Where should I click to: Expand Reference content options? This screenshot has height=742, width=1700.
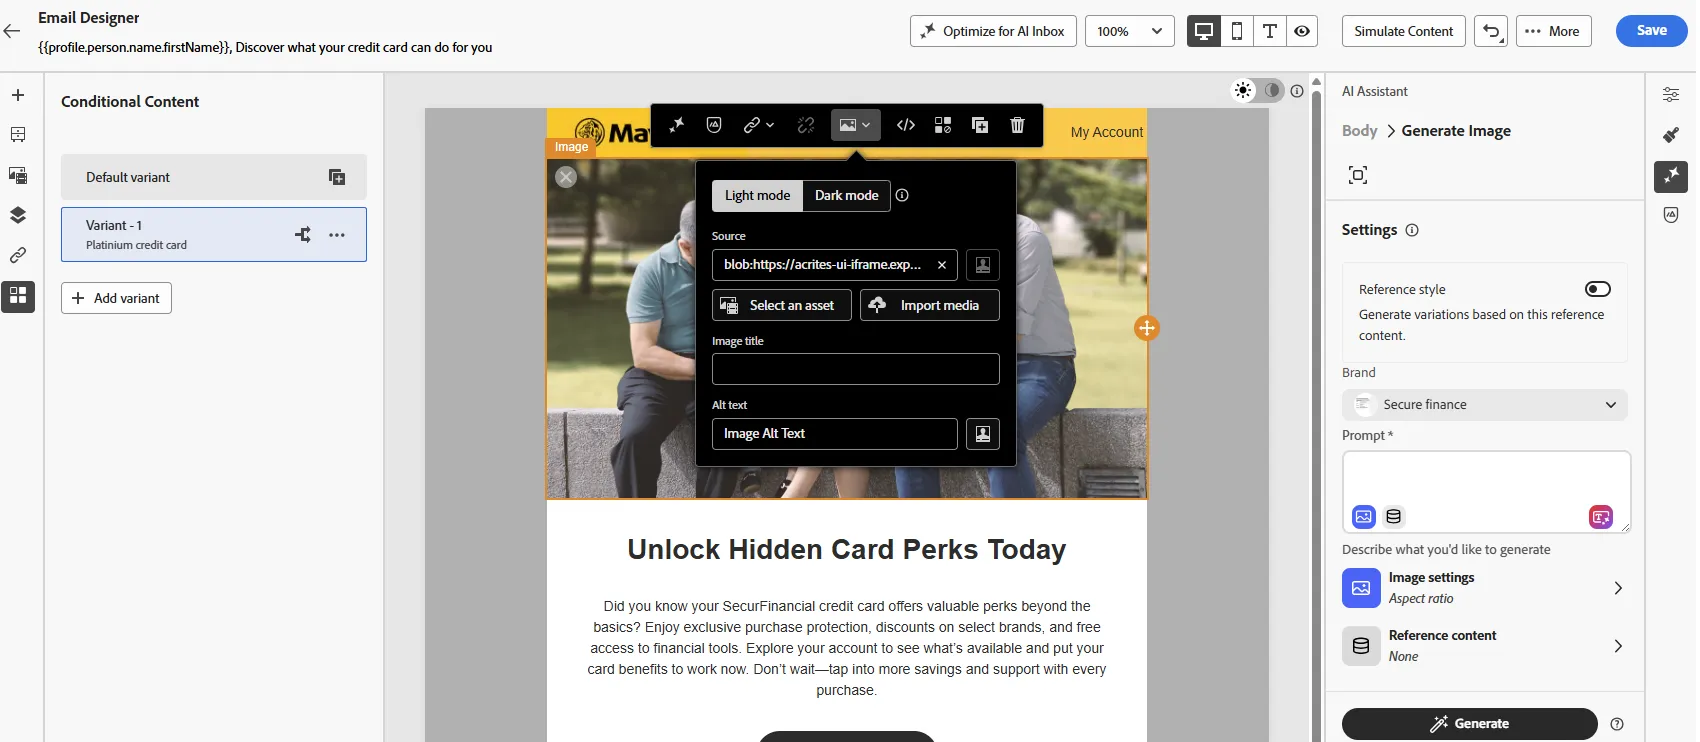coord(1485,646)
